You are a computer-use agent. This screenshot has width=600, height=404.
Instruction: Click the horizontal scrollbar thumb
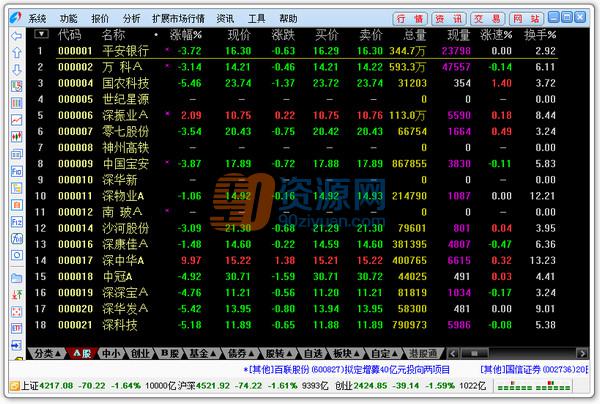click(474, 354)
